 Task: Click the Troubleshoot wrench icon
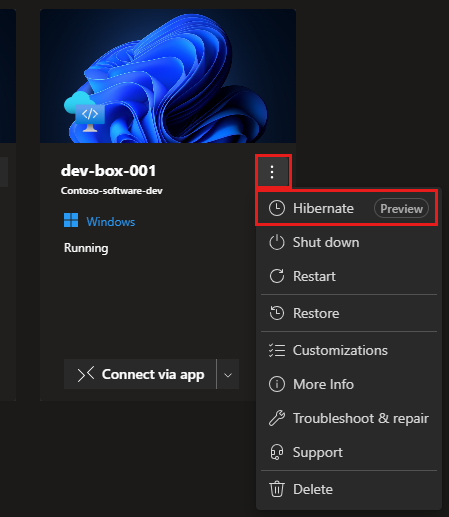(277, 418)
